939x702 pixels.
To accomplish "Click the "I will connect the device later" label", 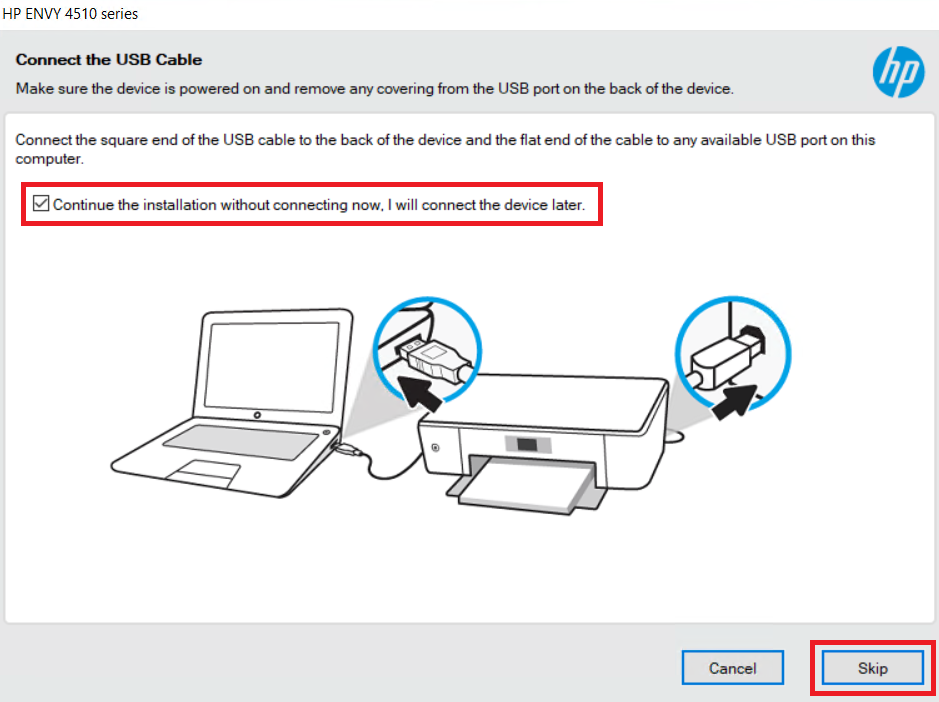I will tap(486, 205).
